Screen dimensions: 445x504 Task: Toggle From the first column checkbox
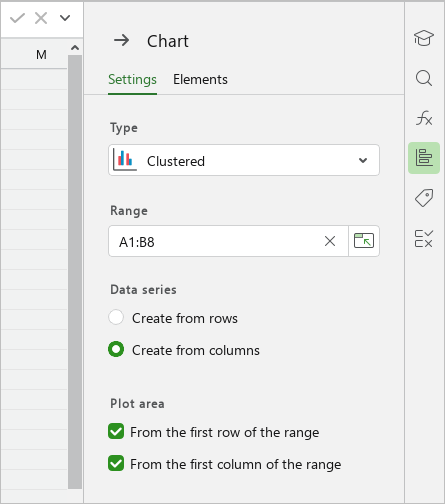(116, 463)
